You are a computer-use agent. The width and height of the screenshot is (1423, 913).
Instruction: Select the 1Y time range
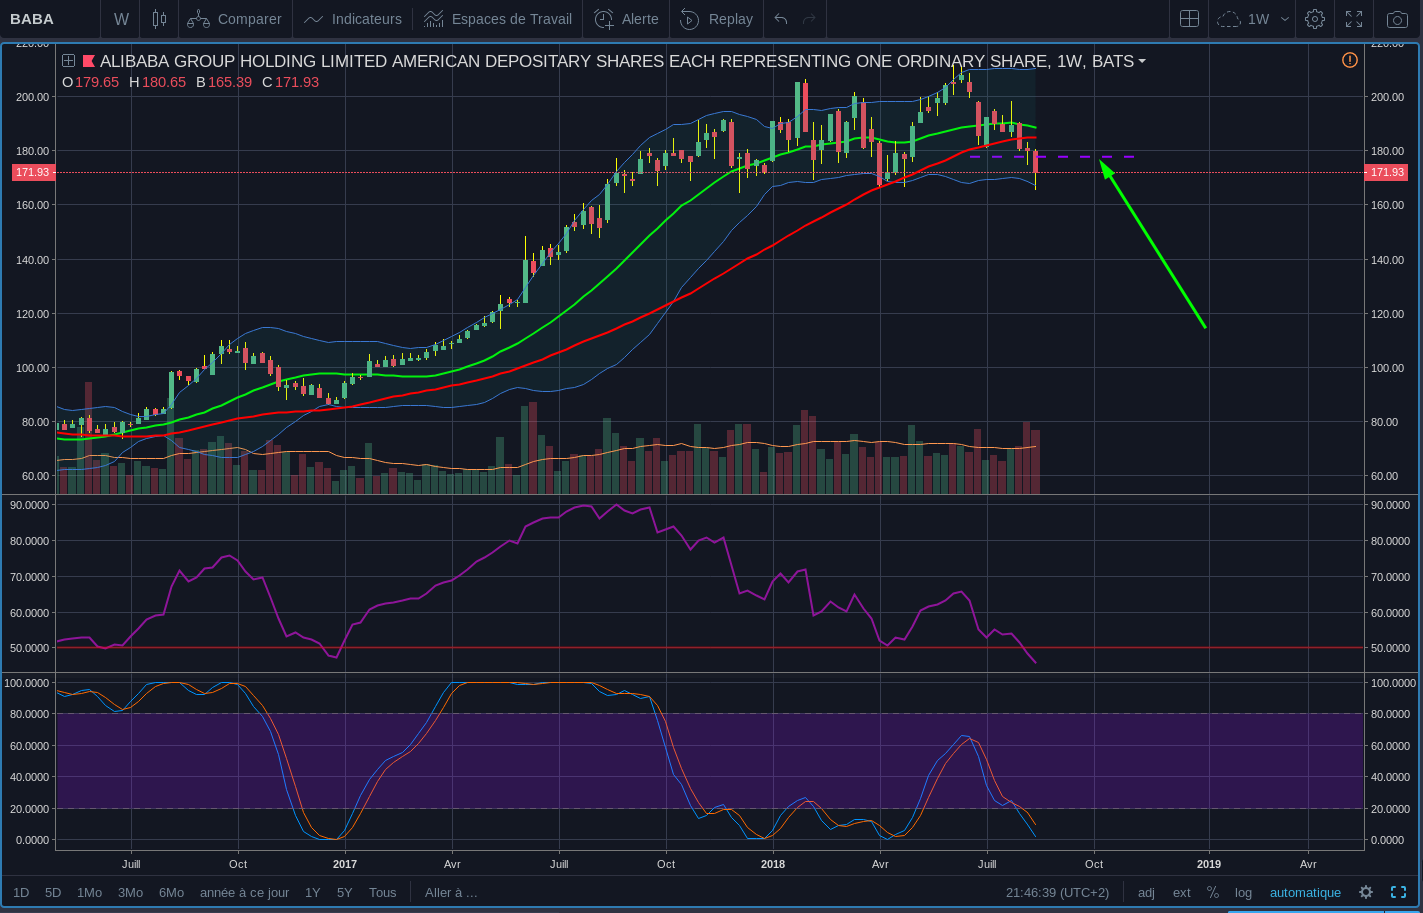(x=313, y=892)
